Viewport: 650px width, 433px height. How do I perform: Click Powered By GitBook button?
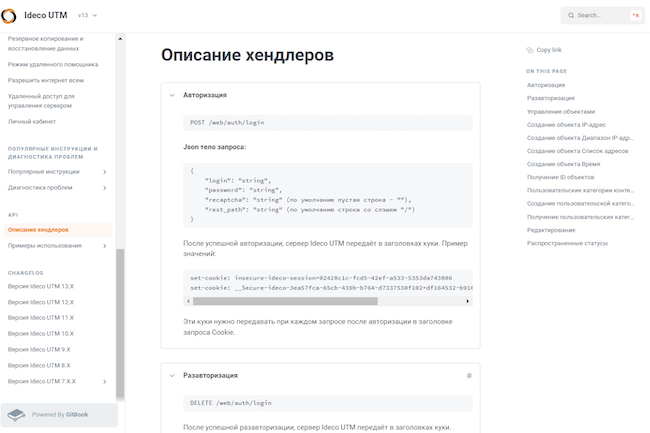click(x=59, y=415)
